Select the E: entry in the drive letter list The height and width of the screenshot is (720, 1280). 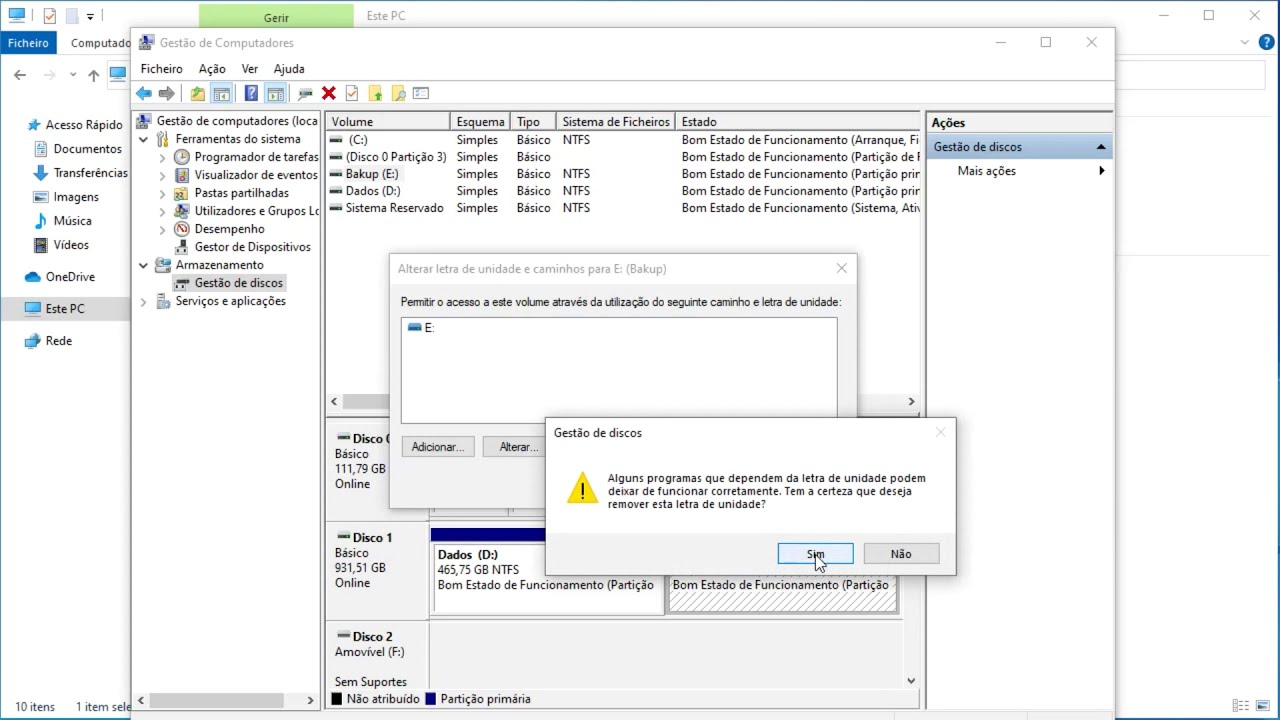pos(421,328)
